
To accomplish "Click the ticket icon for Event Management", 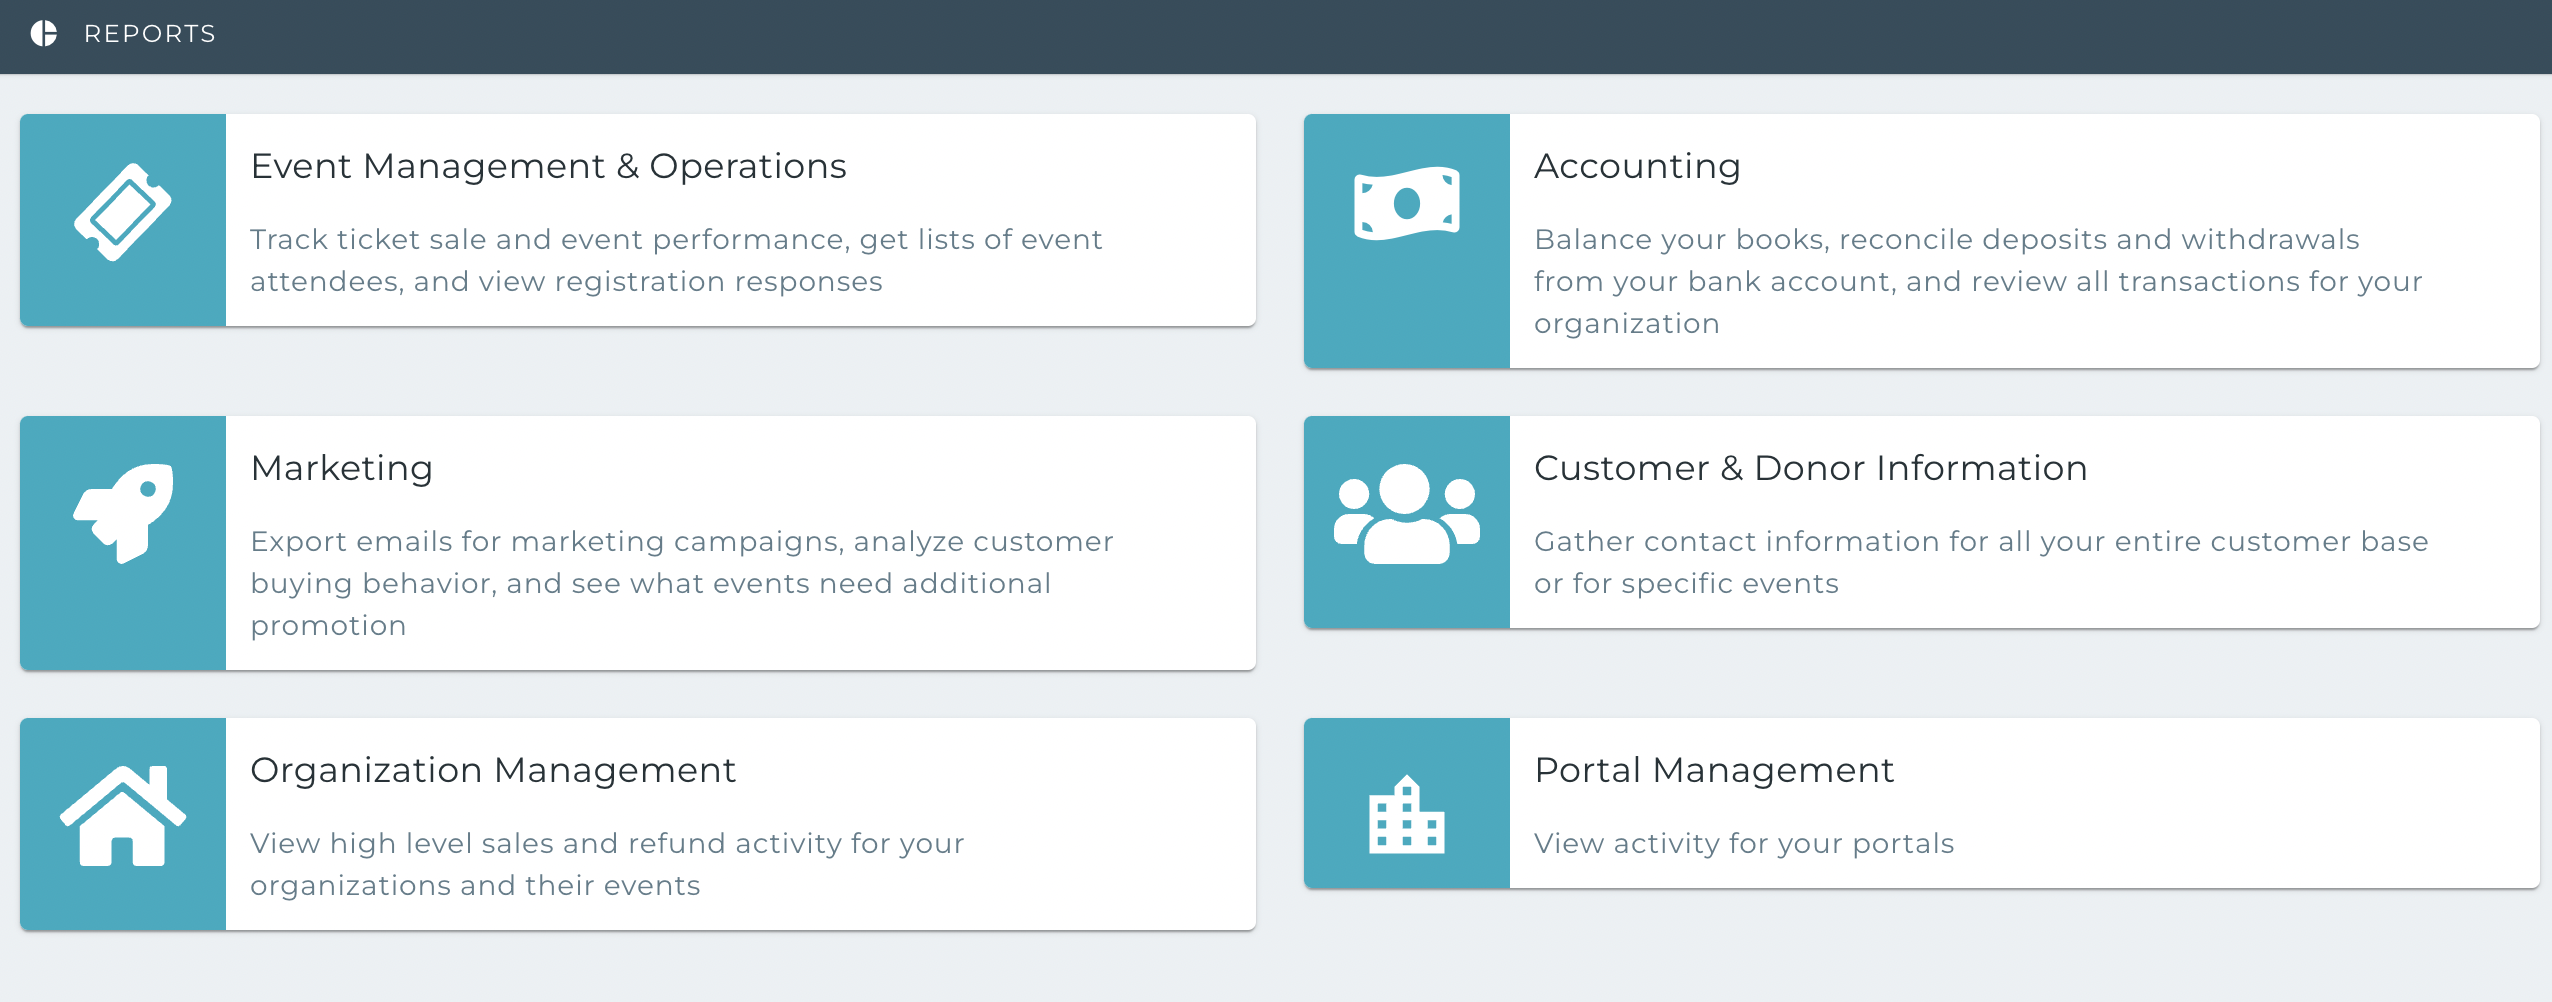I will tap(123, 212).
